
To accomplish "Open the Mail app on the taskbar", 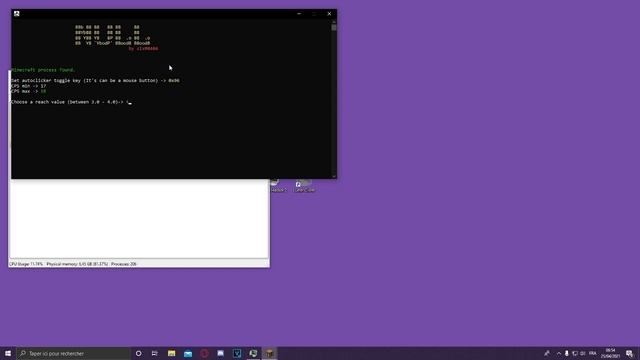I will click(188, 353).
